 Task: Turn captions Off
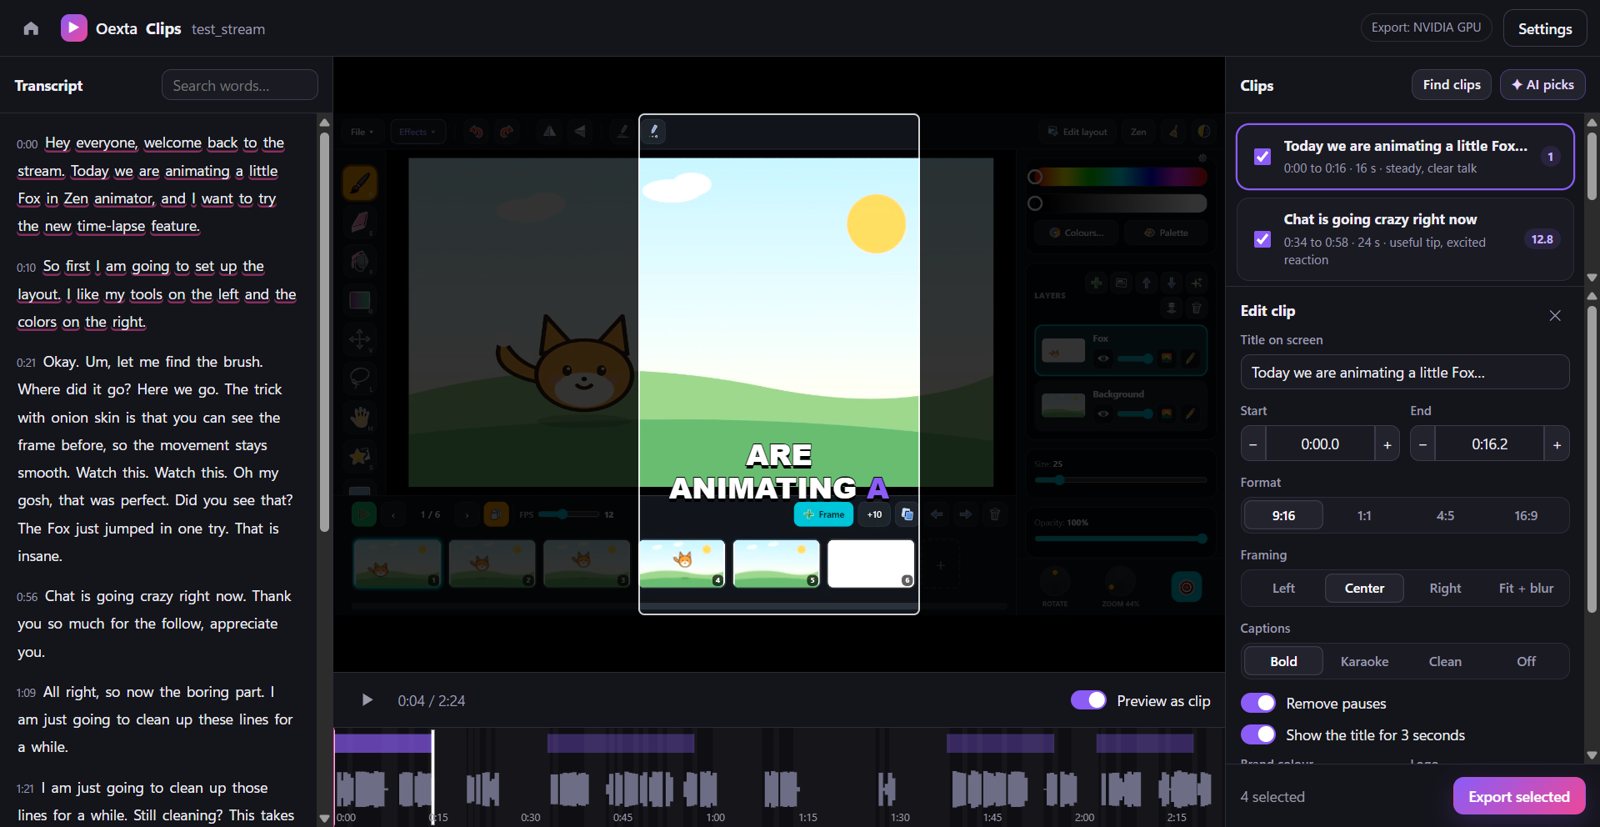click(1526, 661)
